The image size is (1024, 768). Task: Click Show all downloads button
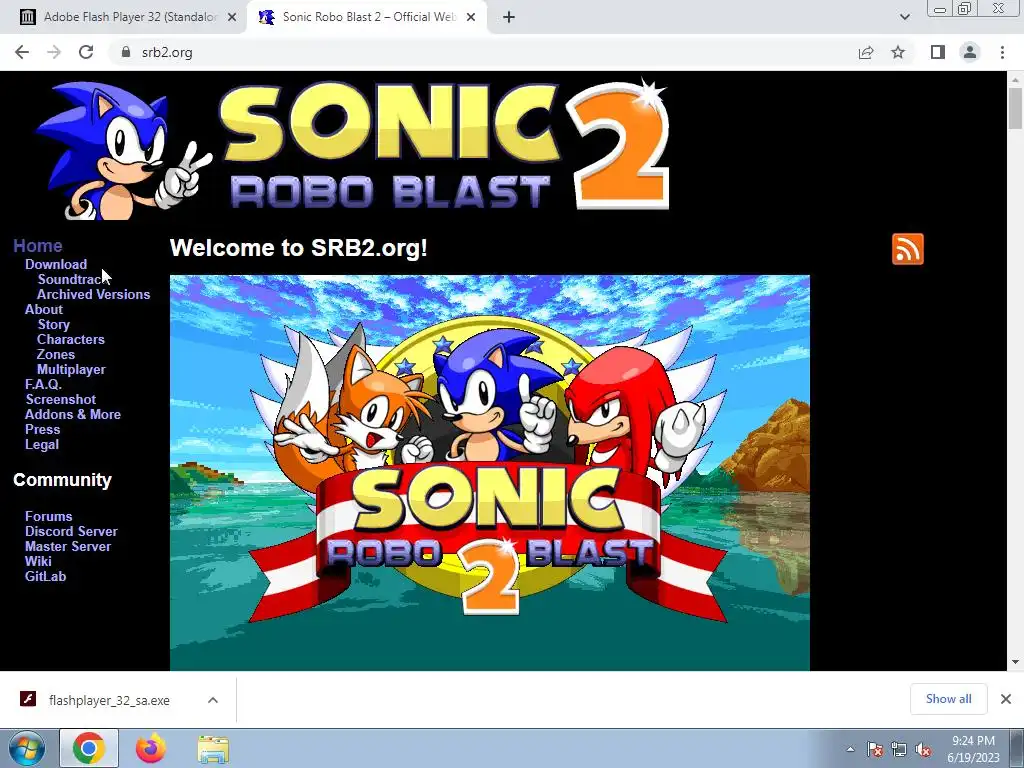click(948, 699)
